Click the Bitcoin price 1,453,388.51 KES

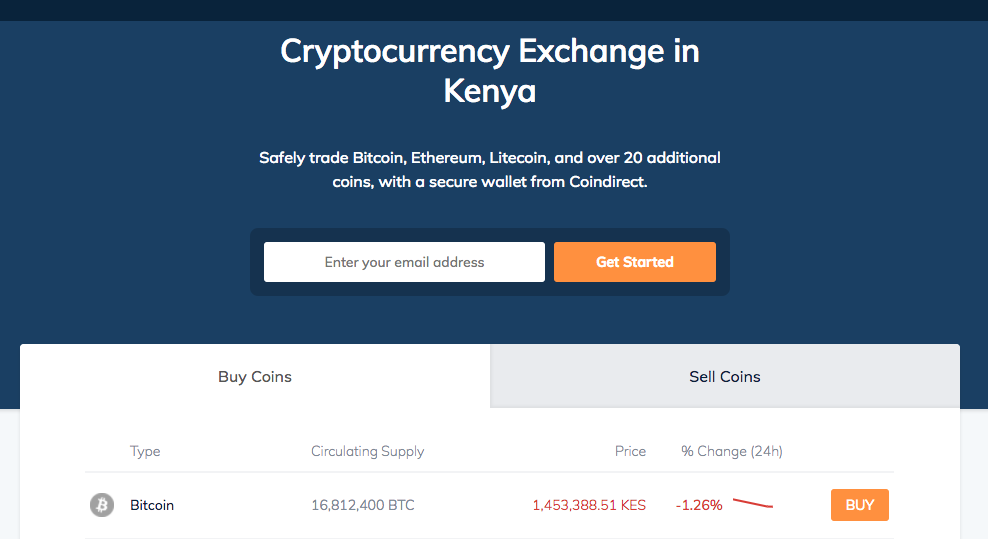click(x=589, y=505)
